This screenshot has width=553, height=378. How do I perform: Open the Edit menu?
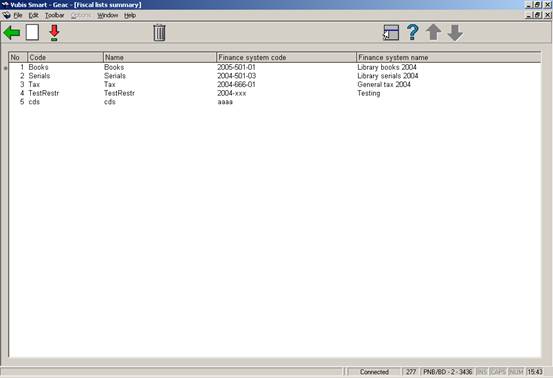34,15
